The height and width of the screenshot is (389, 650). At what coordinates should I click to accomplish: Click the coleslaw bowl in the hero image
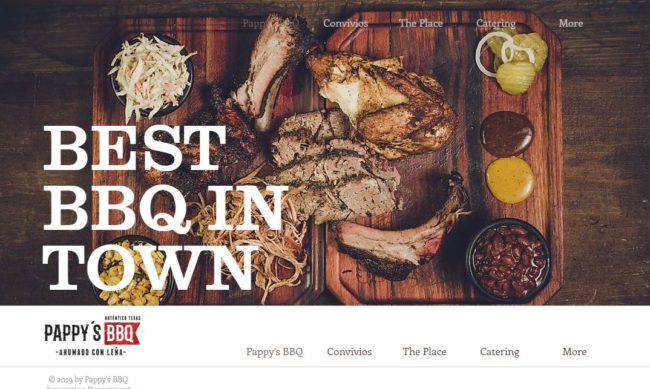(152, 75)
